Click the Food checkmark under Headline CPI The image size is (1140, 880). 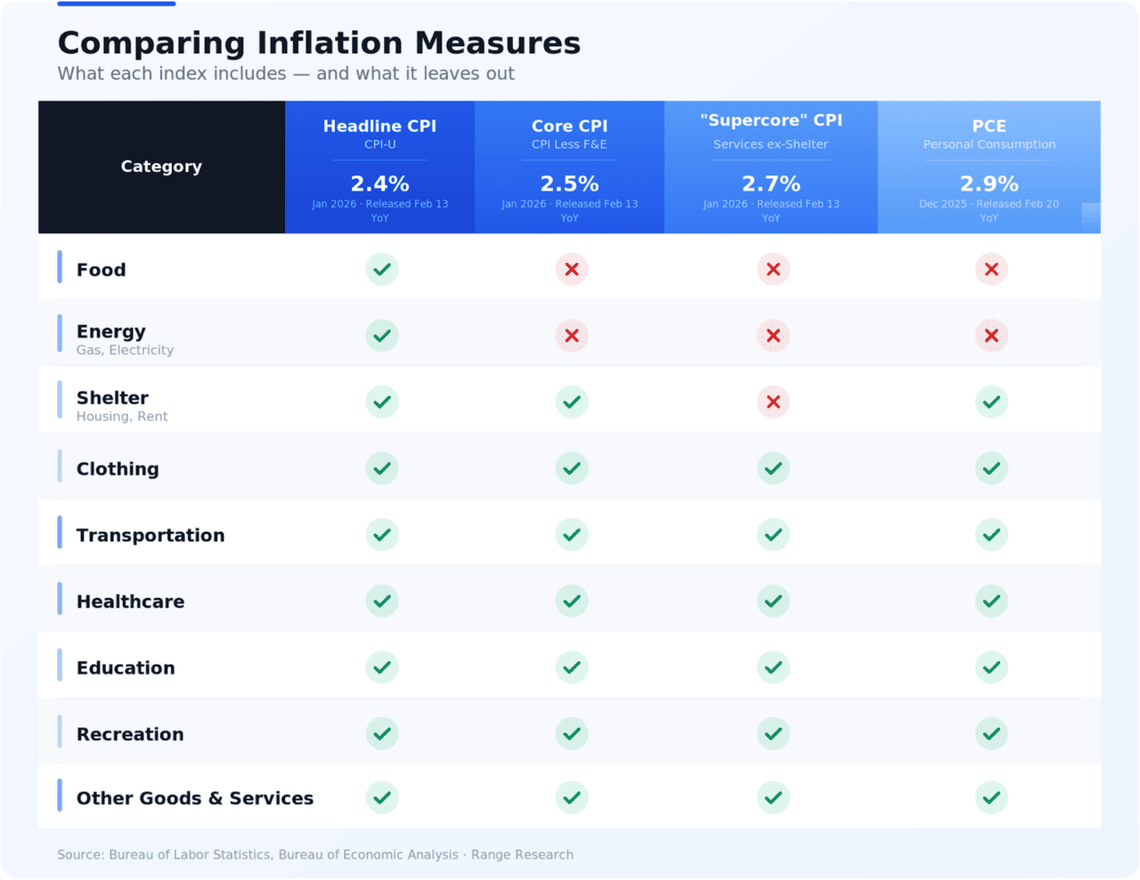[x=382, y=269]
